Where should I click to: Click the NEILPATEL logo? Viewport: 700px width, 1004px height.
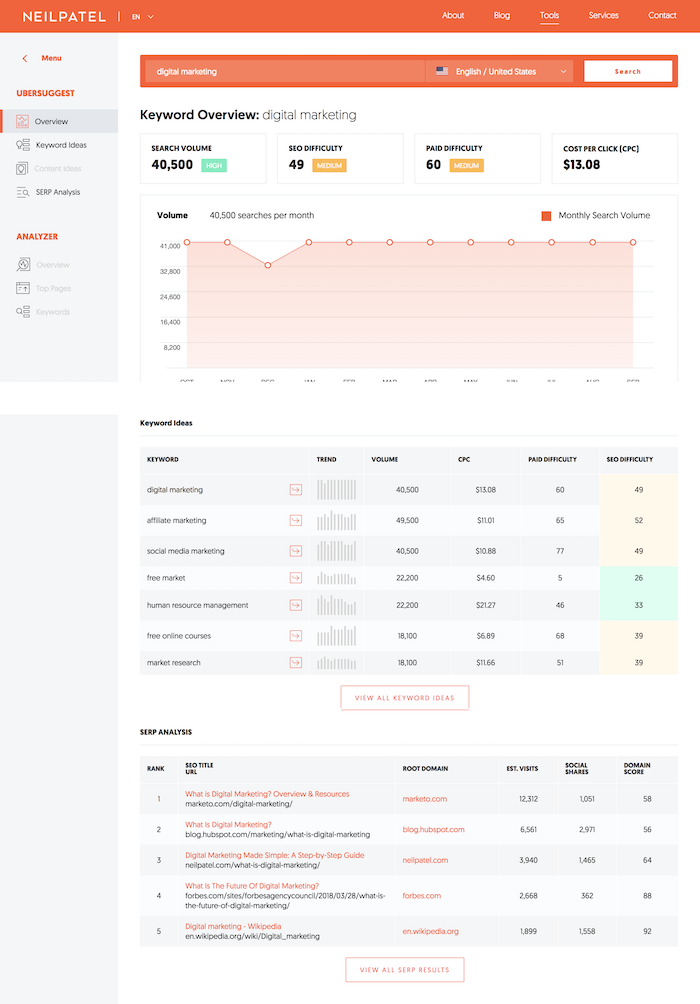64,17
